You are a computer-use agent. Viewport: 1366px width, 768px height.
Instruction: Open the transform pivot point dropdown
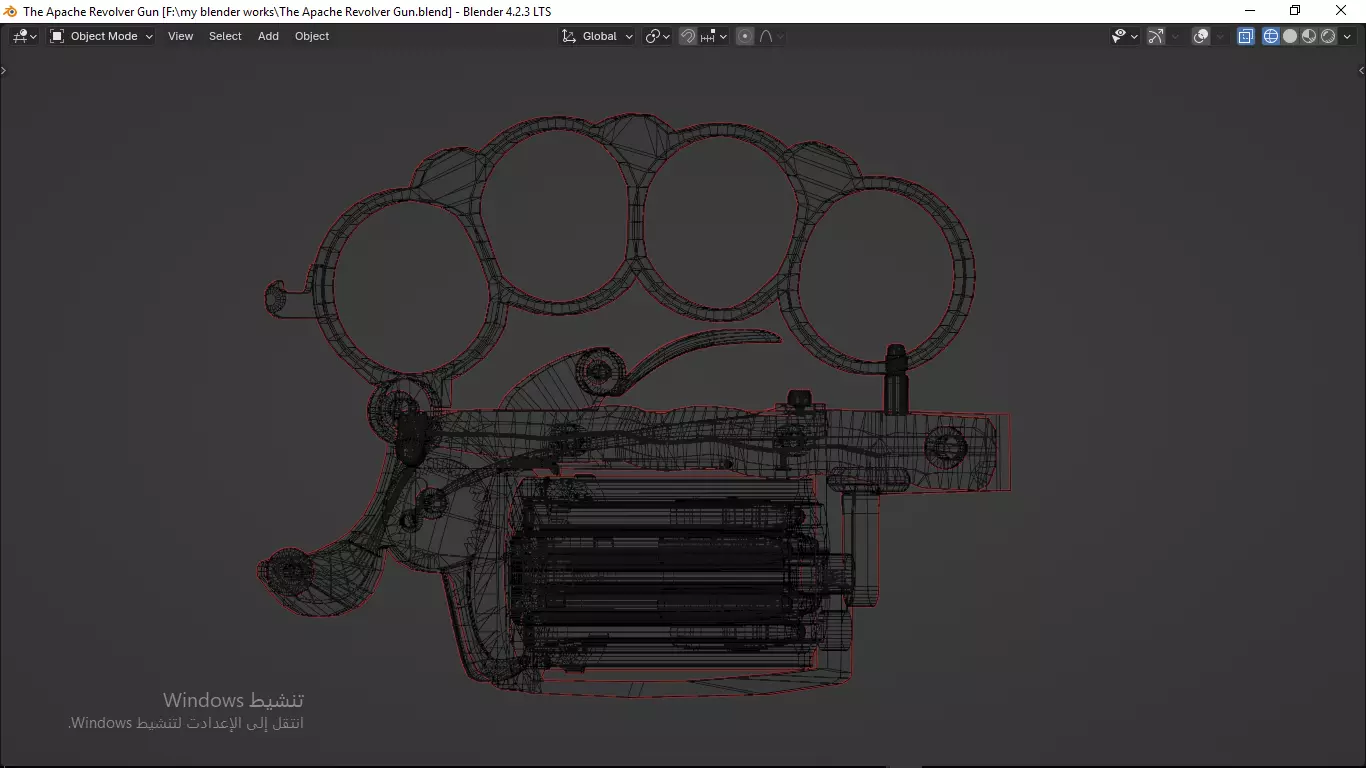coord(657,36)
